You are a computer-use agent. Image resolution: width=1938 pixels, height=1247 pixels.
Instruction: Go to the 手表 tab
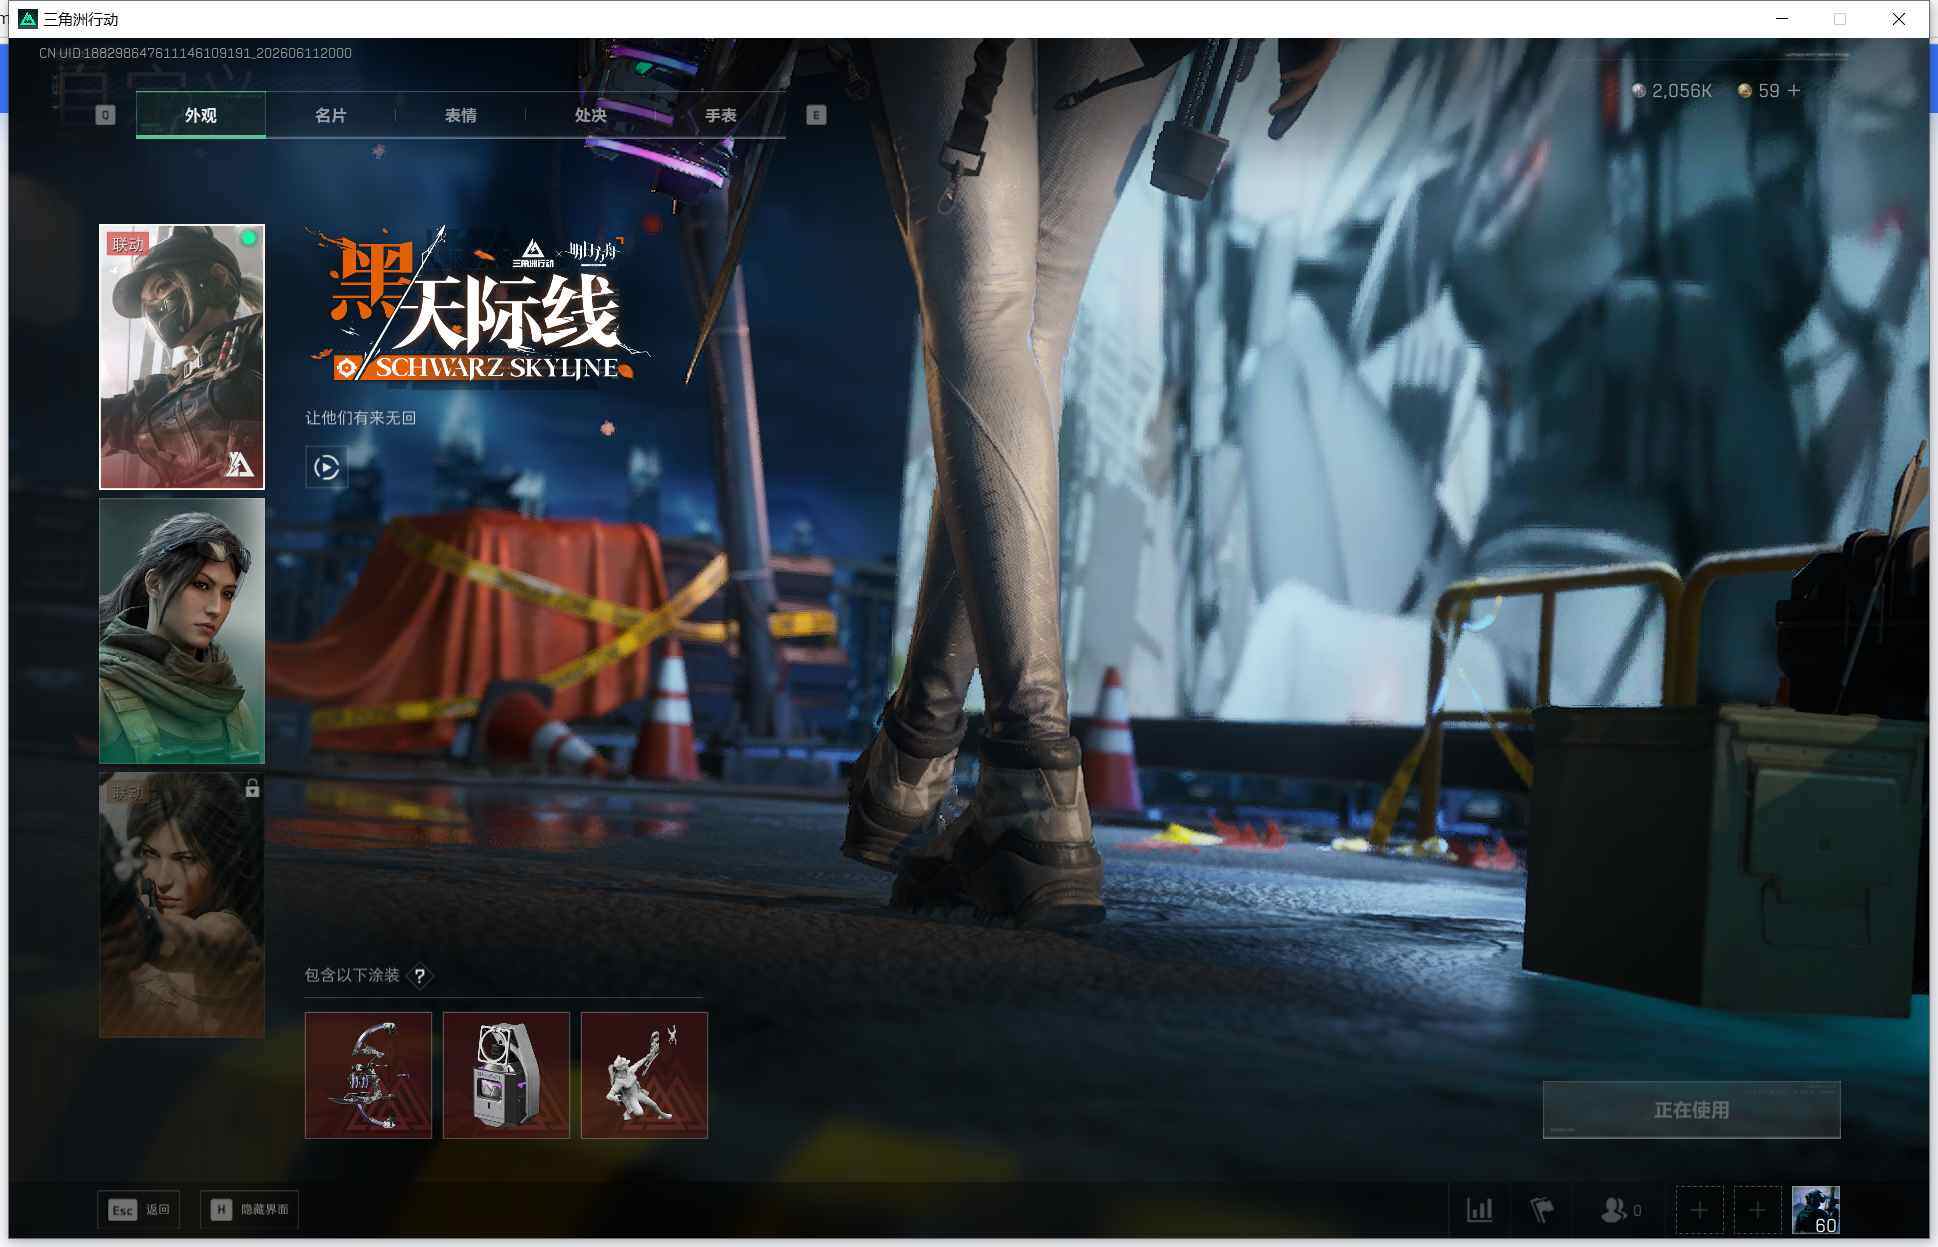(x=721, y=115)
